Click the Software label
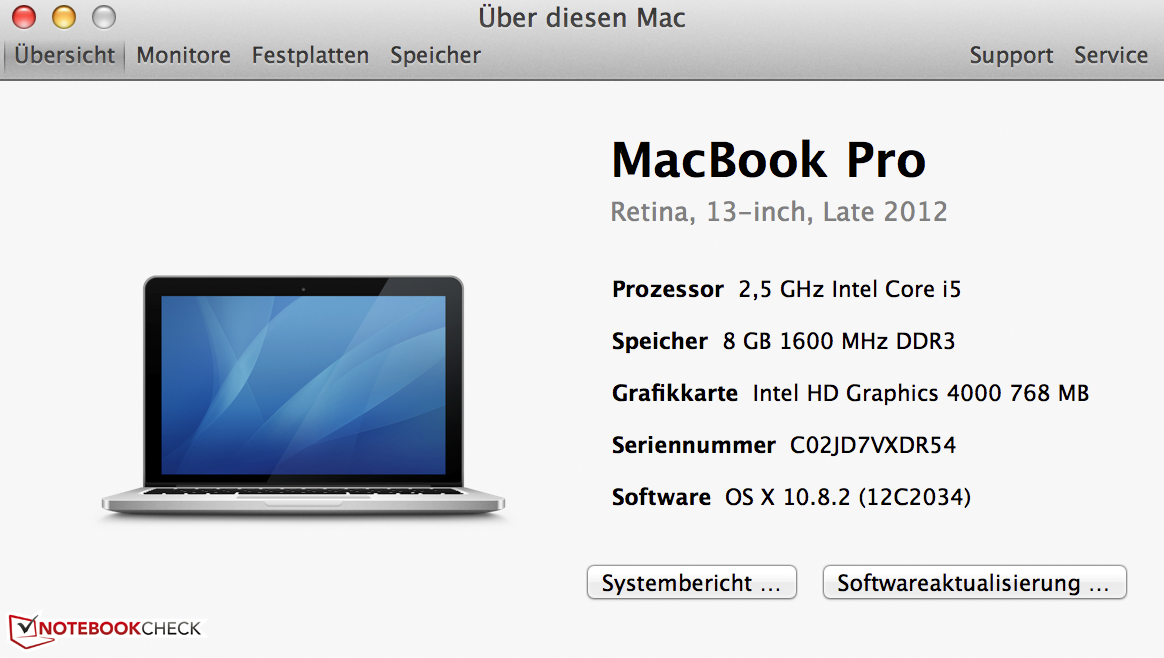Viewport: 1164px width, 658px height. (x=661, y=497)
